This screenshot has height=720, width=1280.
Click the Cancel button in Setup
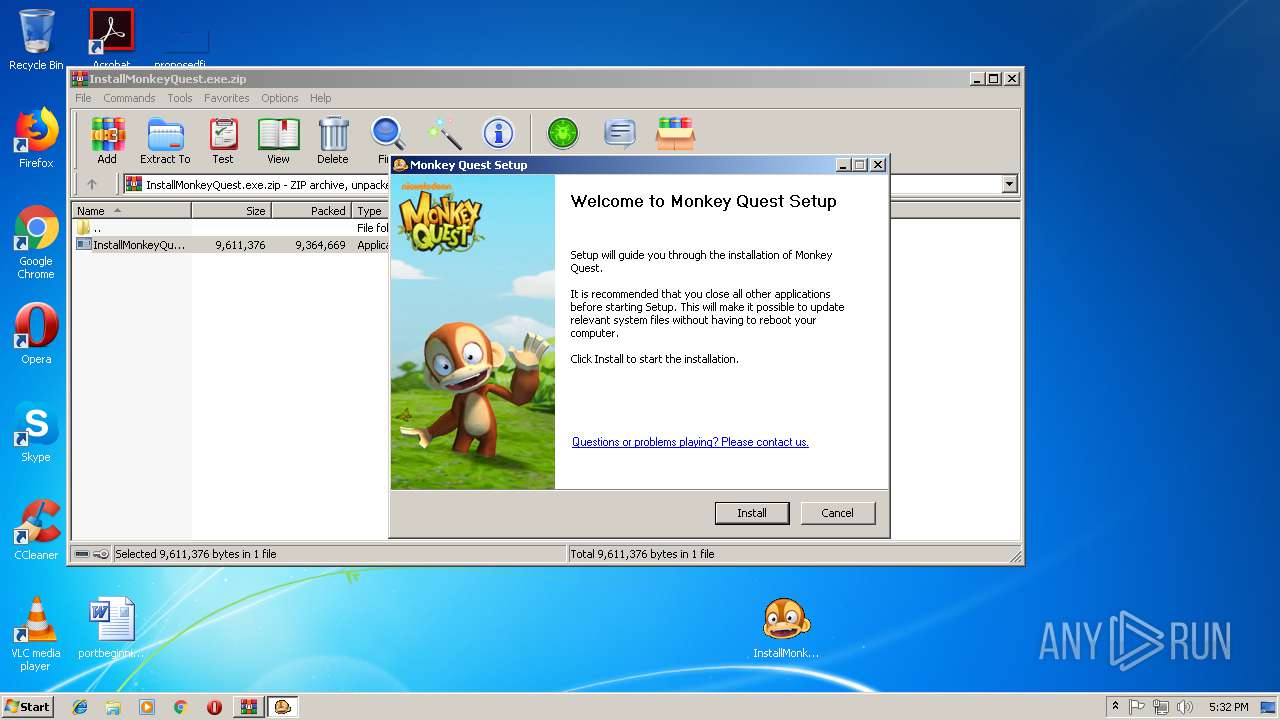pyautogui.click(x=837, y=513)
